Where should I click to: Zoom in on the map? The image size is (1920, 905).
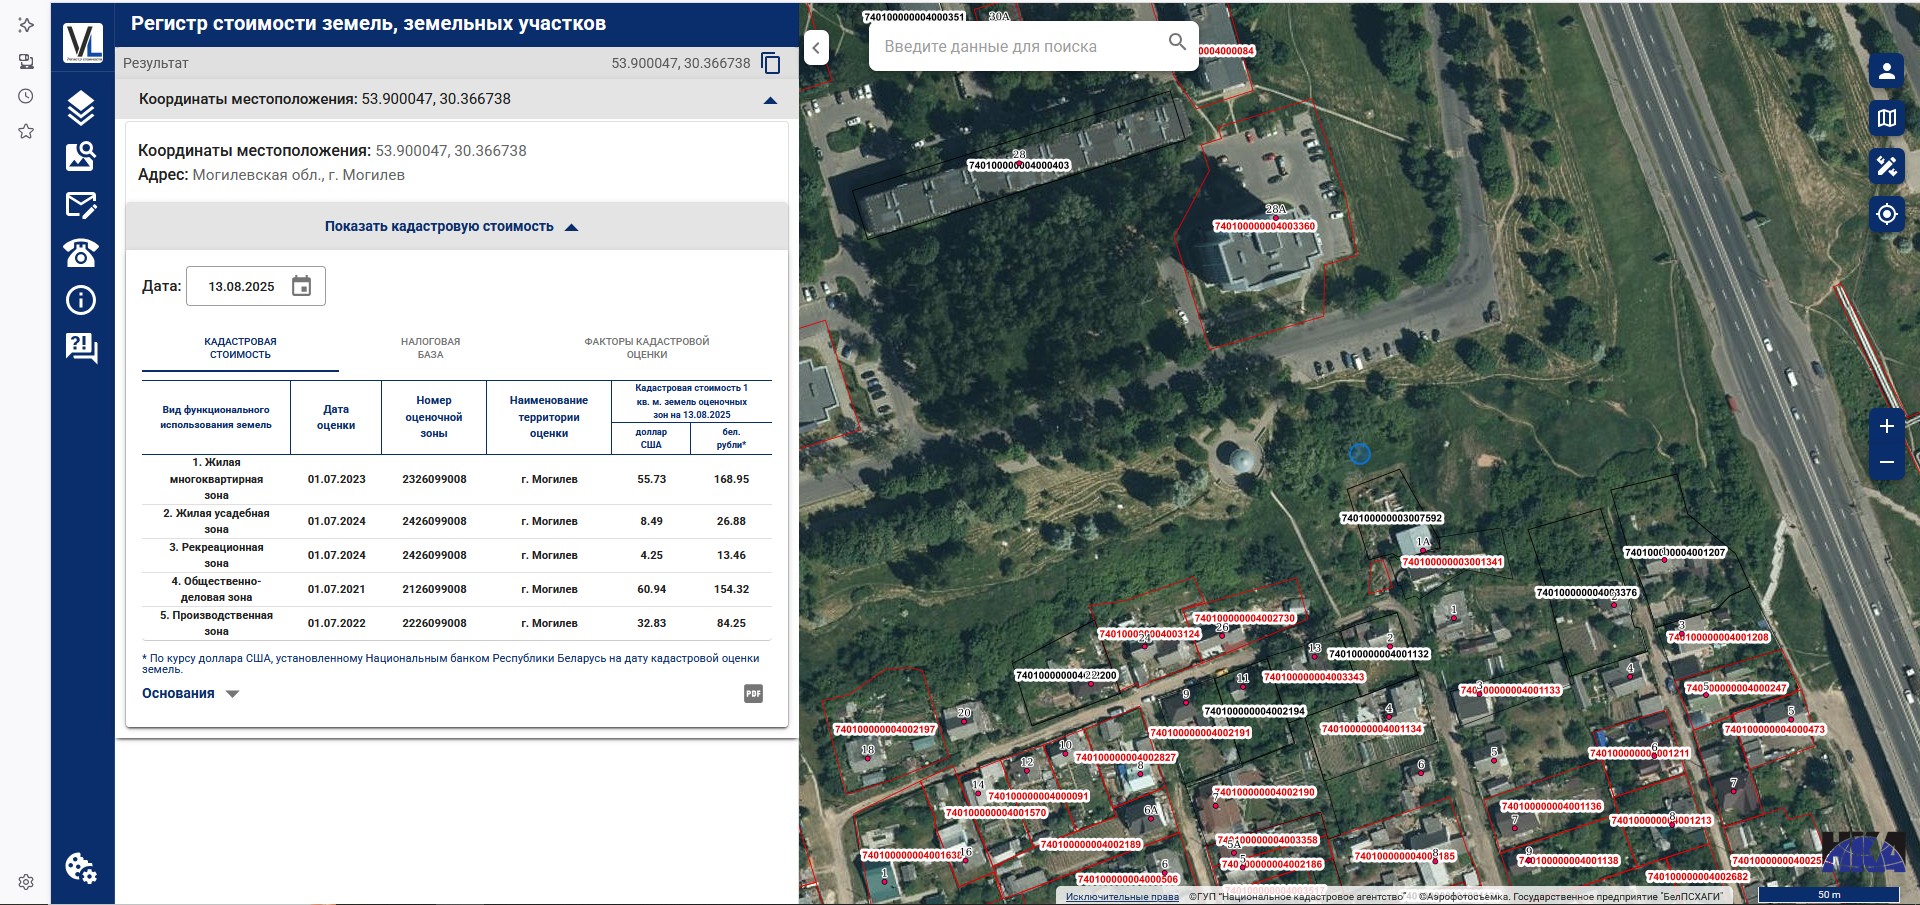coord(1886,426)
